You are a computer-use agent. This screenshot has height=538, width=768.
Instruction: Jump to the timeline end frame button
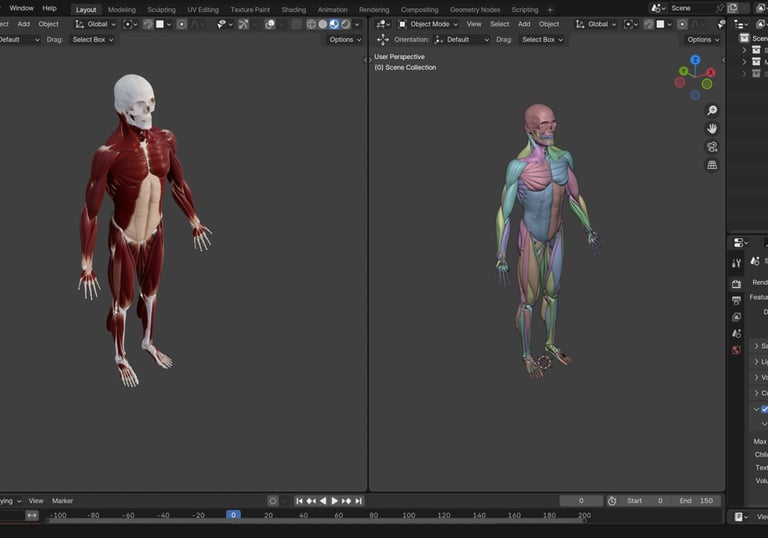[359, 501]
